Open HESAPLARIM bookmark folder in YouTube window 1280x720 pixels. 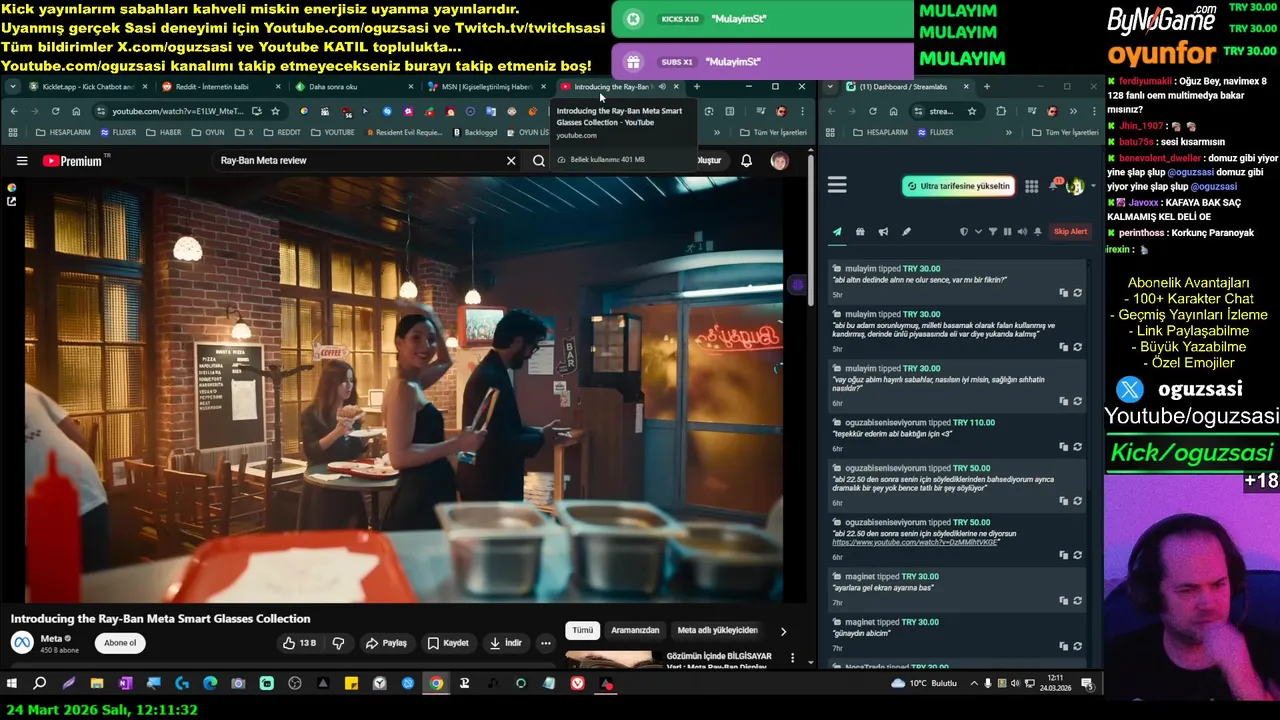(64, 132)
